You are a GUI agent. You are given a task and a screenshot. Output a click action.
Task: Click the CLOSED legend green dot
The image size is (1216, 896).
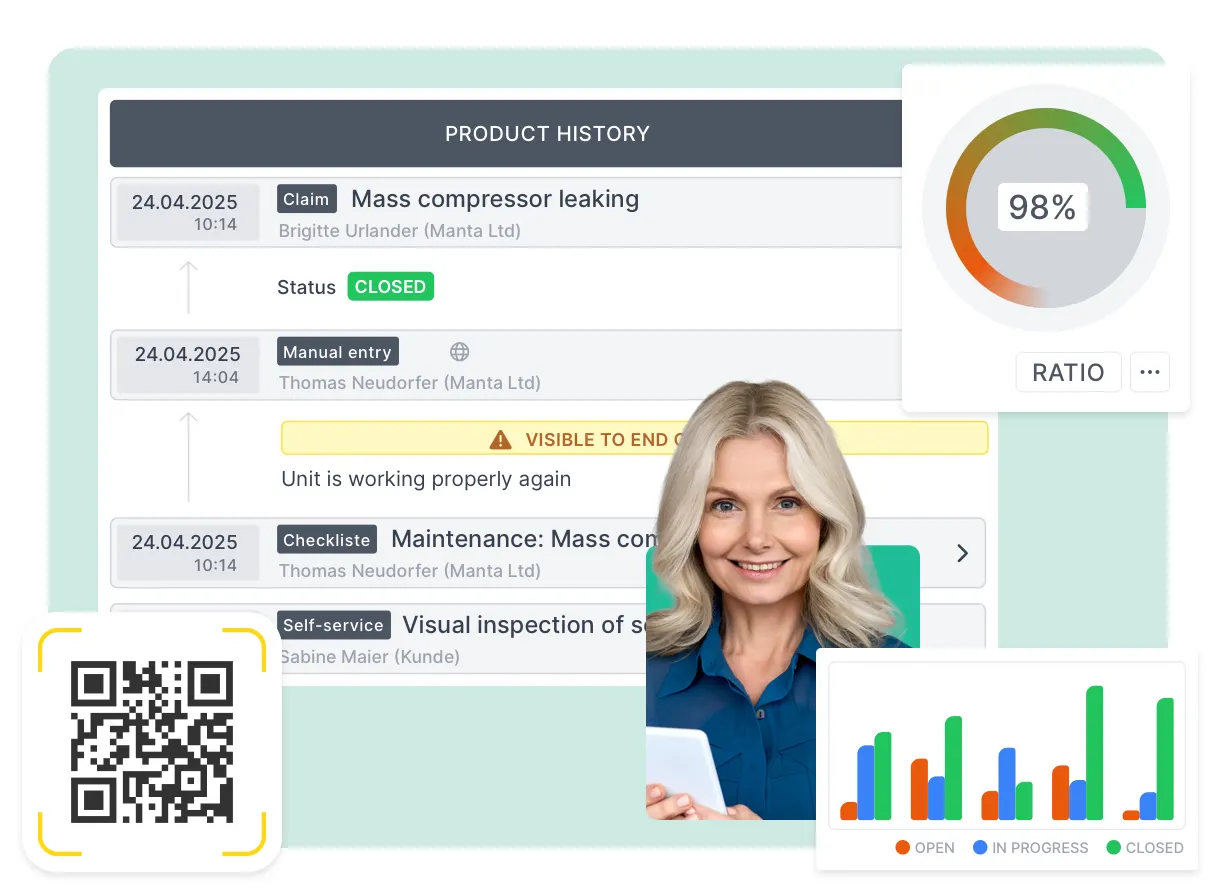(x=1114, y=847)
